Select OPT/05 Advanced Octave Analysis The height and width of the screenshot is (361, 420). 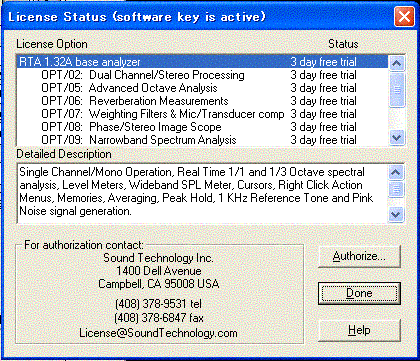click(x=203, y=88)
